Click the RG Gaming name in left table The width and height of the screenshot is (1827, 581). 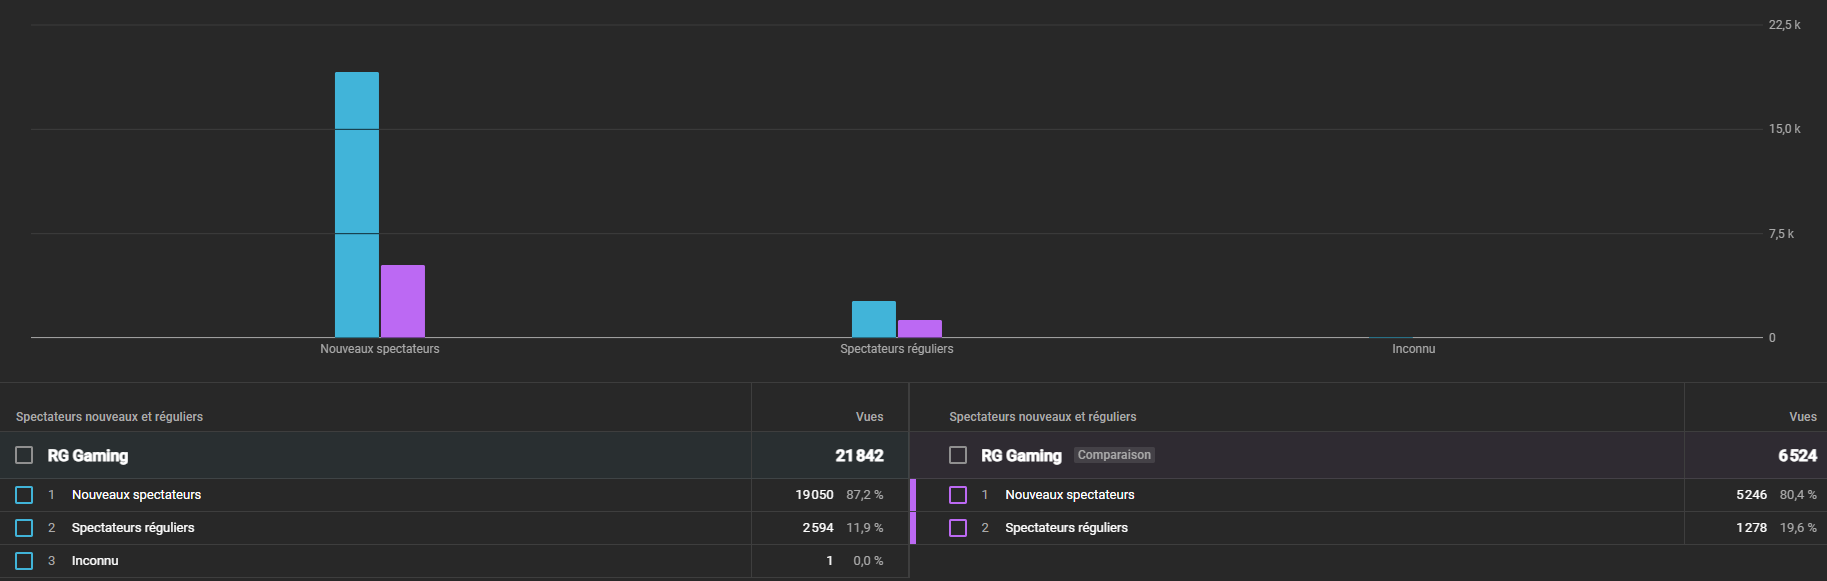click(x=88, y=456)
